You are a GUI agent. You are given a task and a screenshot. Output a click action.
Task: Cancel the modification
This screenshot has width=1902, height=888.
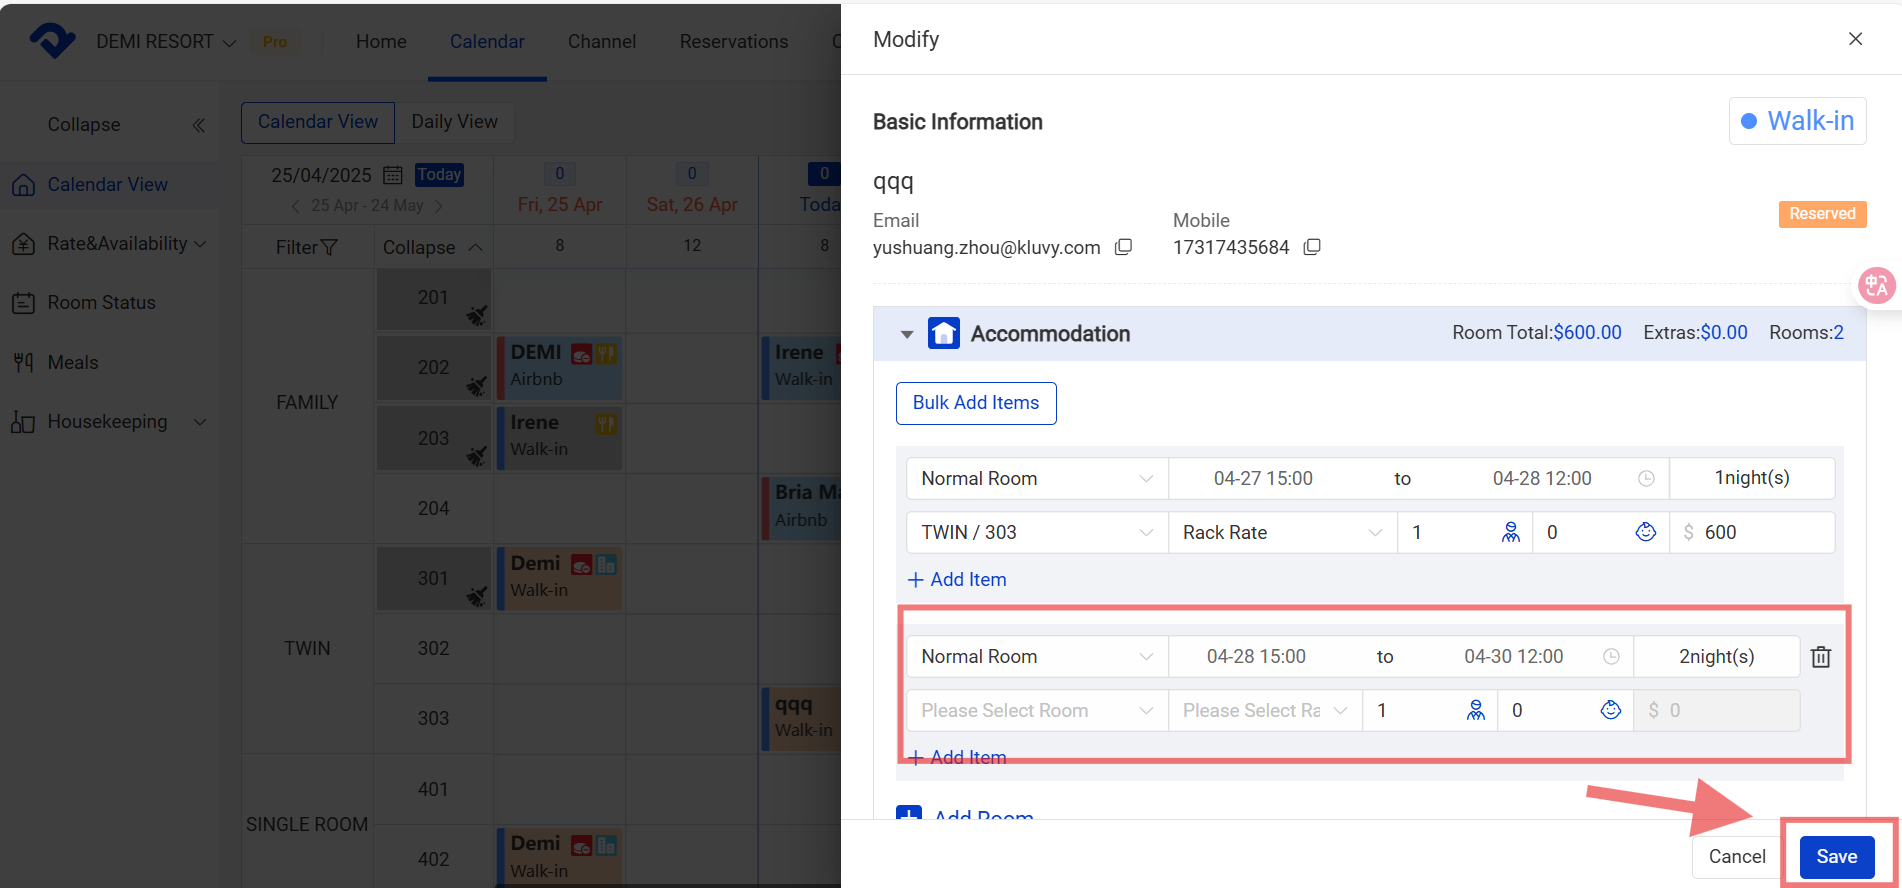coord(1737,856)
